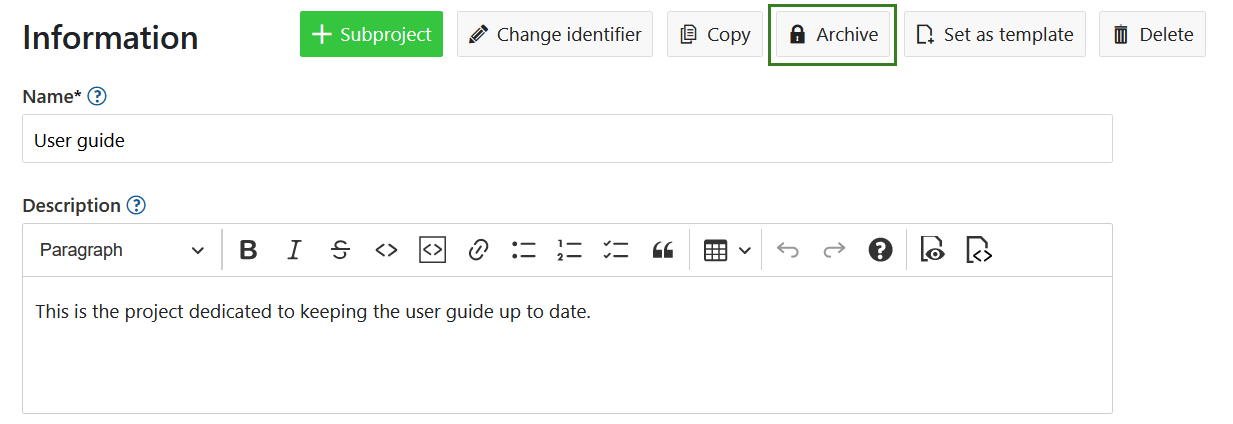Open the insert table dropdown
The width and height of the screenshot is (1233, 424).
tap(727, 250)
